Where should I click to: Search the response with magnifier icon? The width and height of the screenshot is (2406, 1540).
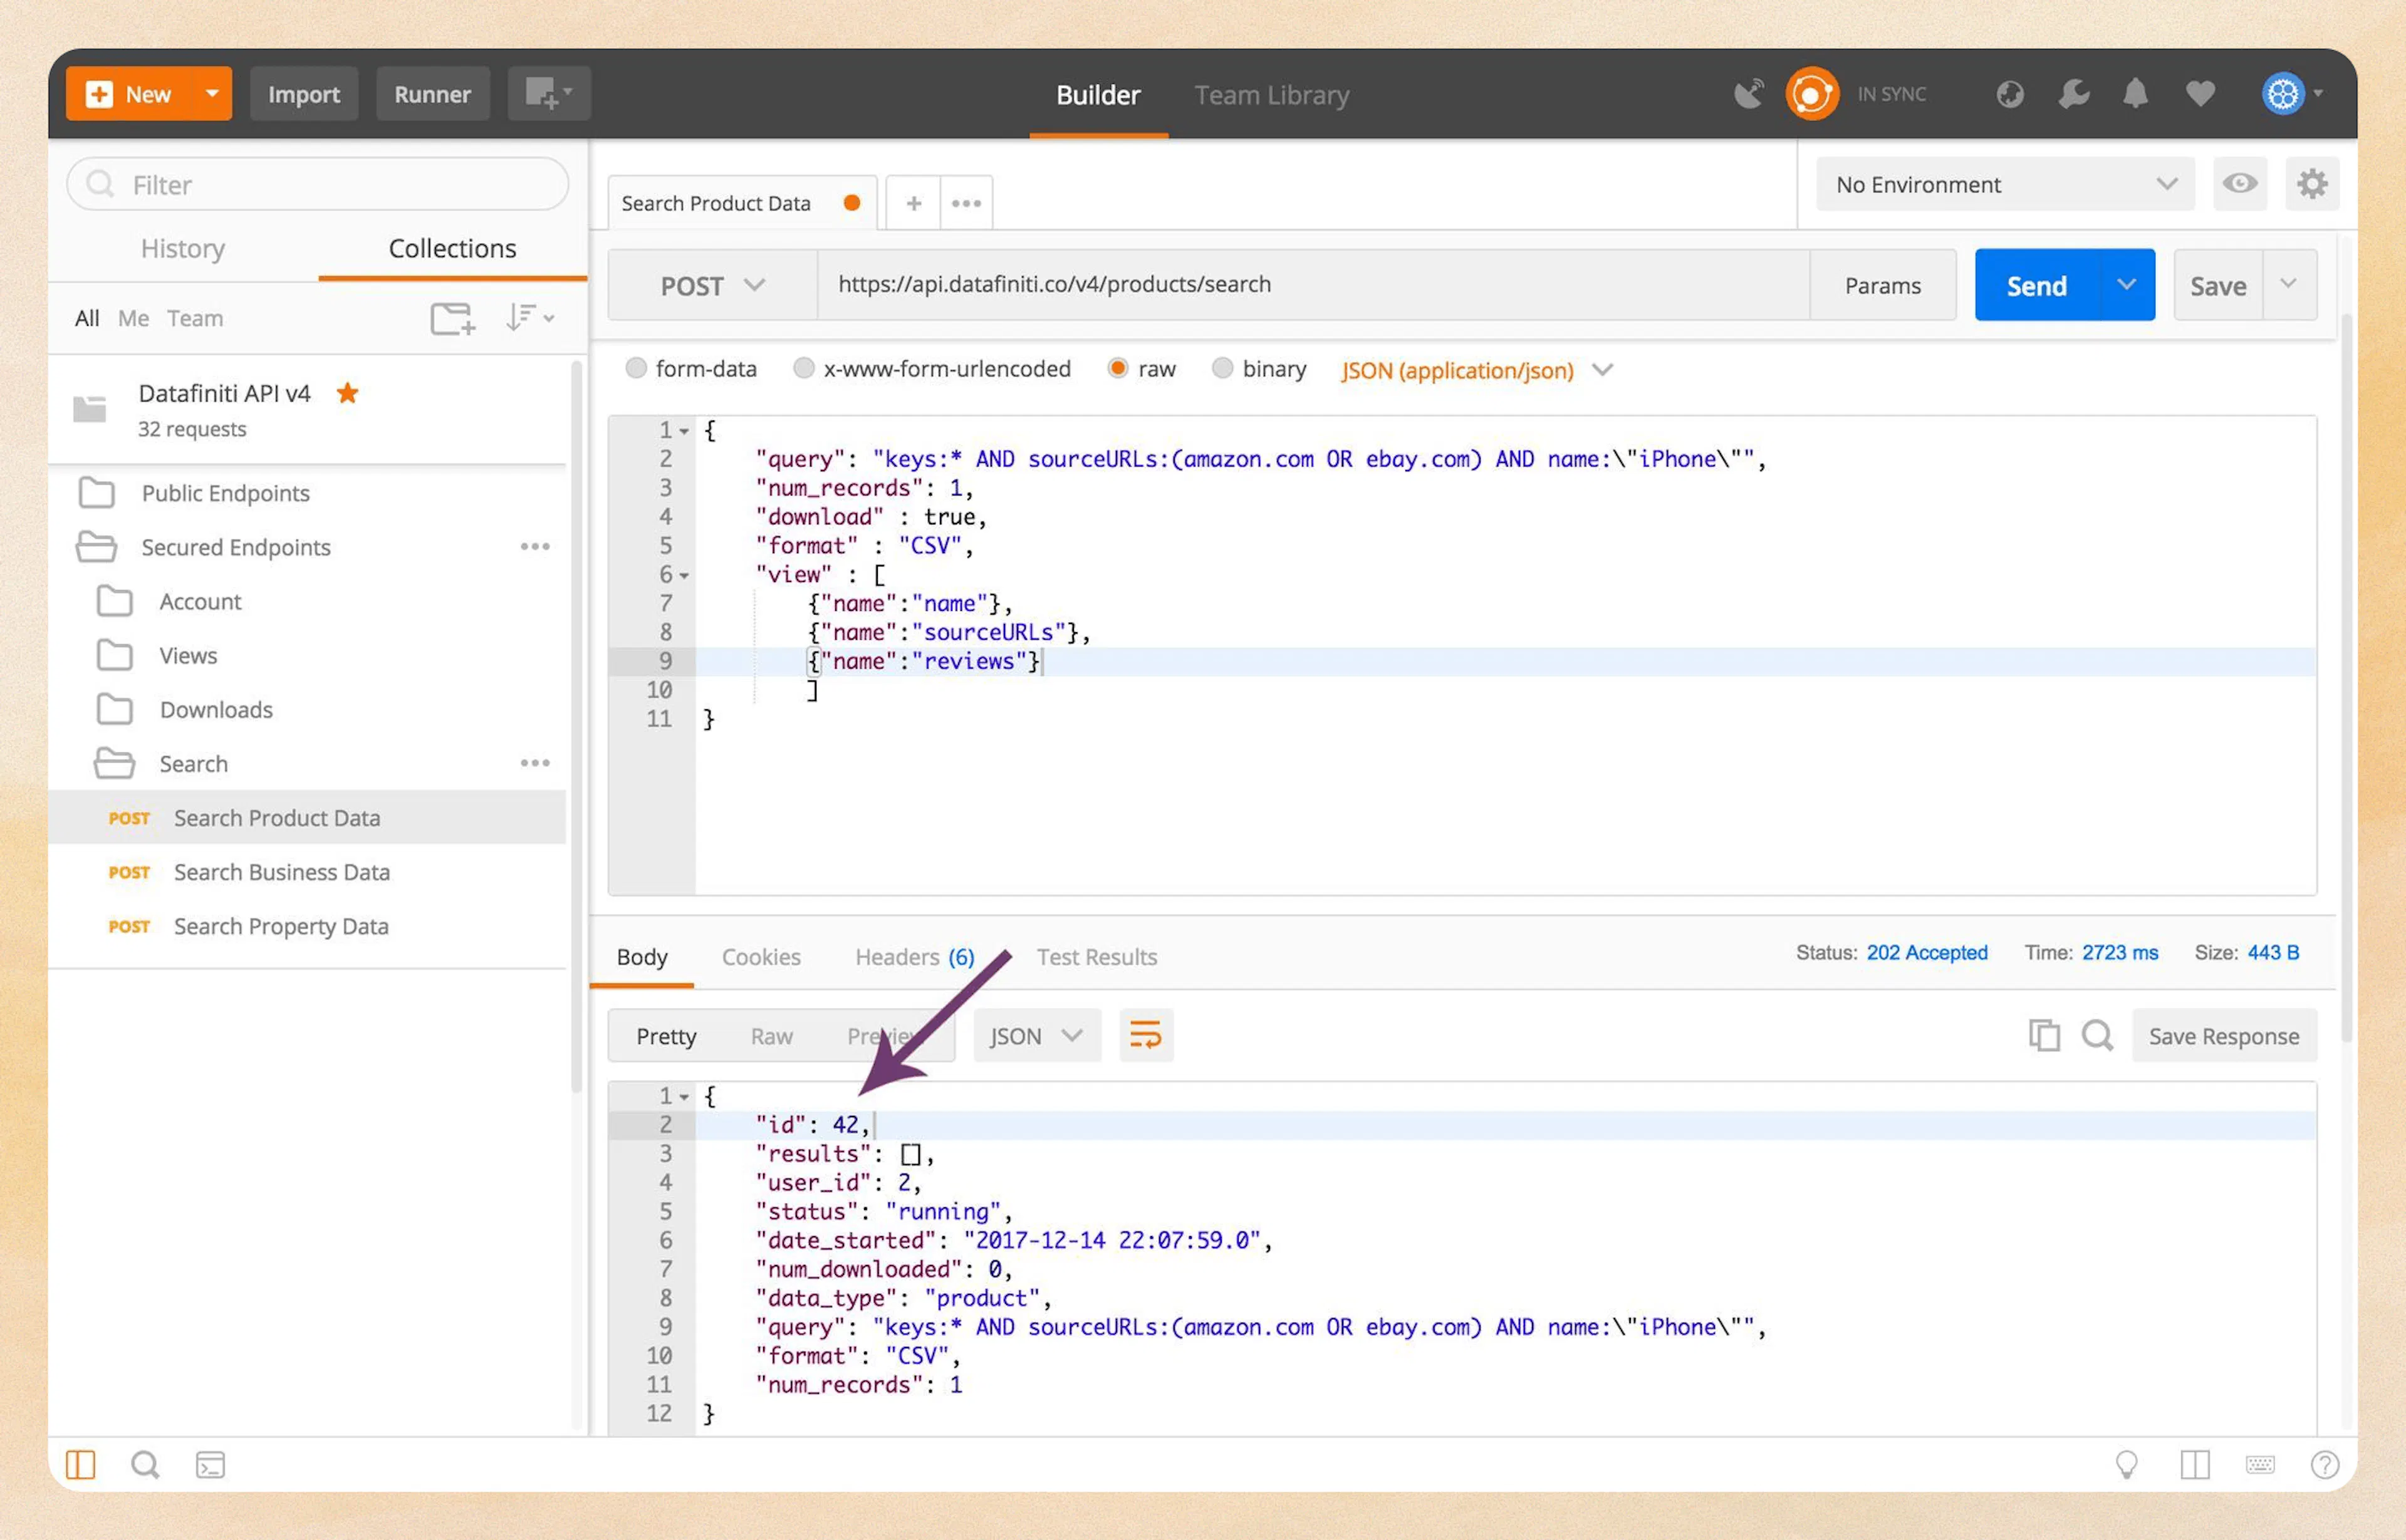click(x=2097, y=1035)
